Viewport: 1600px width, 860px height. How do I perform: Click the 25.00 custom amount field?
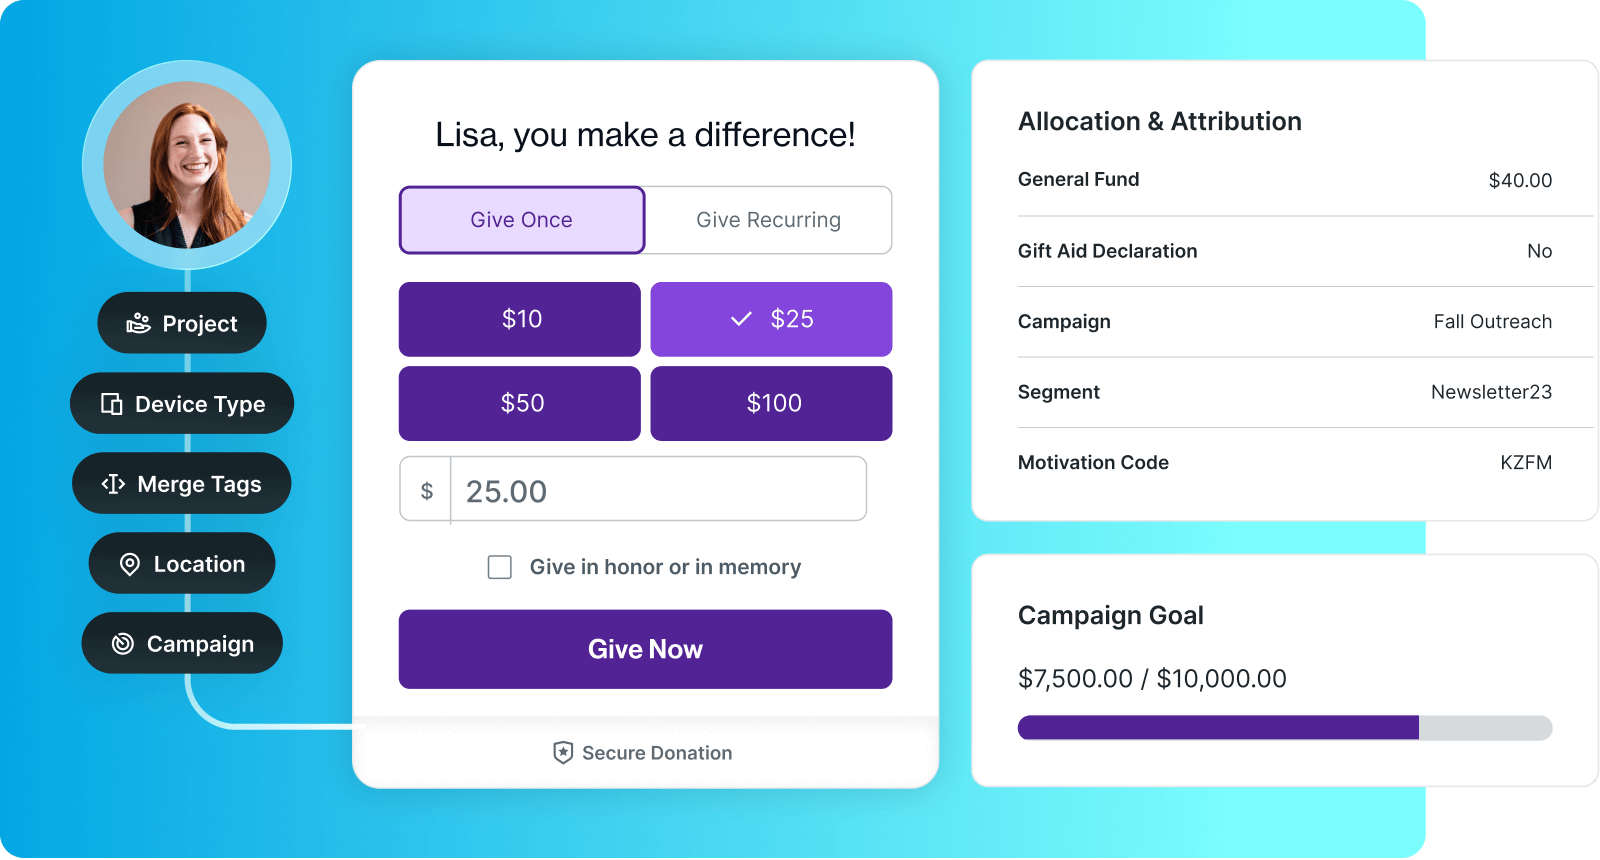(658, 491)
